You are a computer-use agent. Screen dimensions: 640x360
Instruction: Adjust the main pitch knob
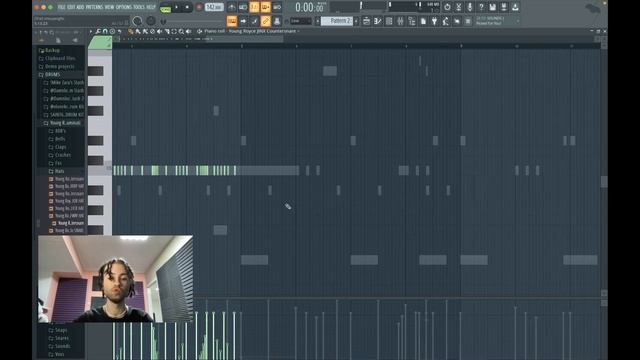click(151, 21)
